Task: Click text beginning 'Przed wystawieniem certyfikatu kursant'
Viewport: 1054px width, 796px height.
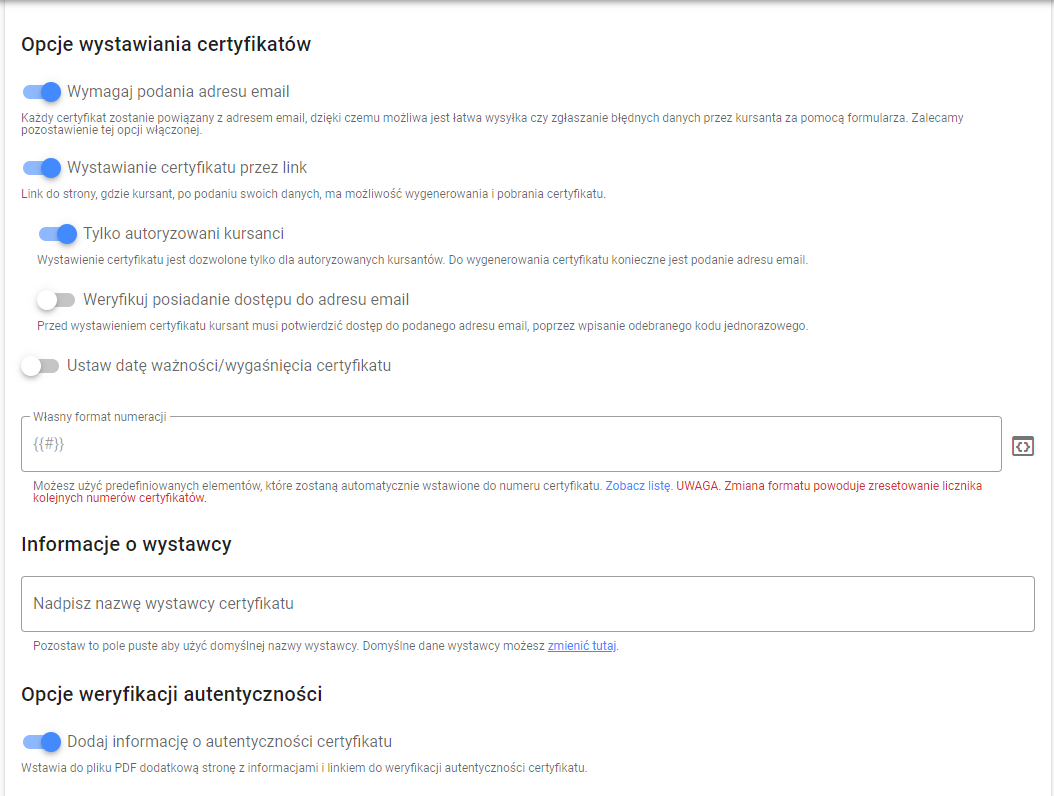Action: (x=422, y=325)
